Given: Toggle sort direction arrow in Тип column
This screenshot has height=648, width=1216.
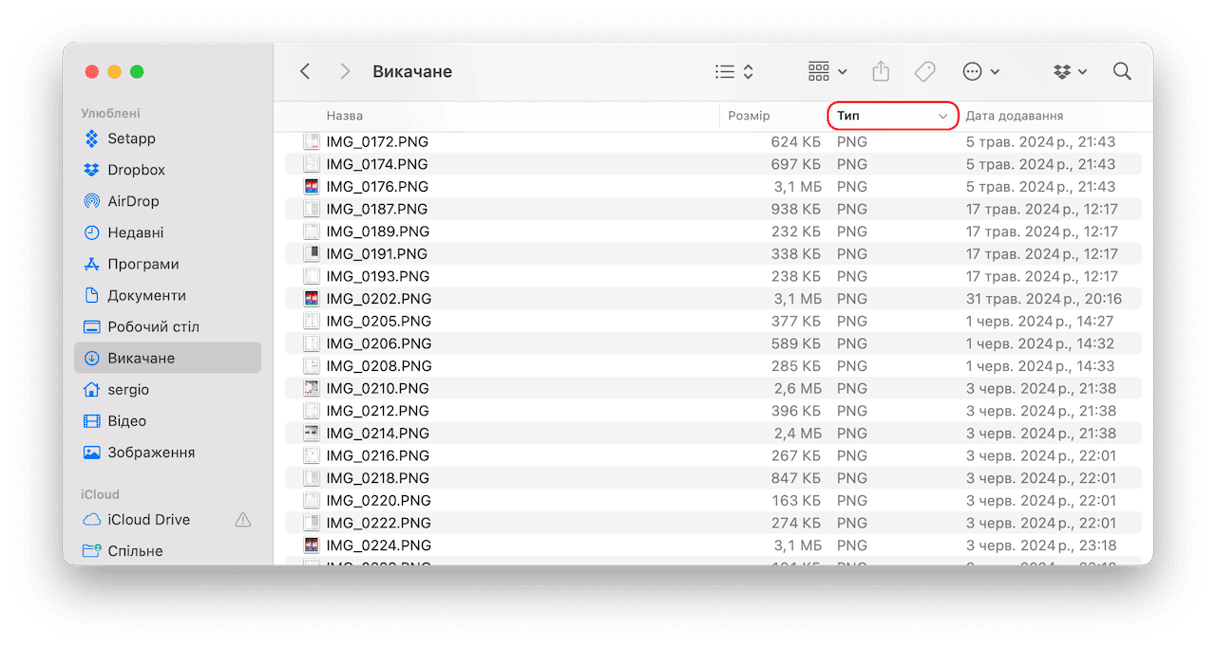Looking at the screenshot, I should [942, 117].
